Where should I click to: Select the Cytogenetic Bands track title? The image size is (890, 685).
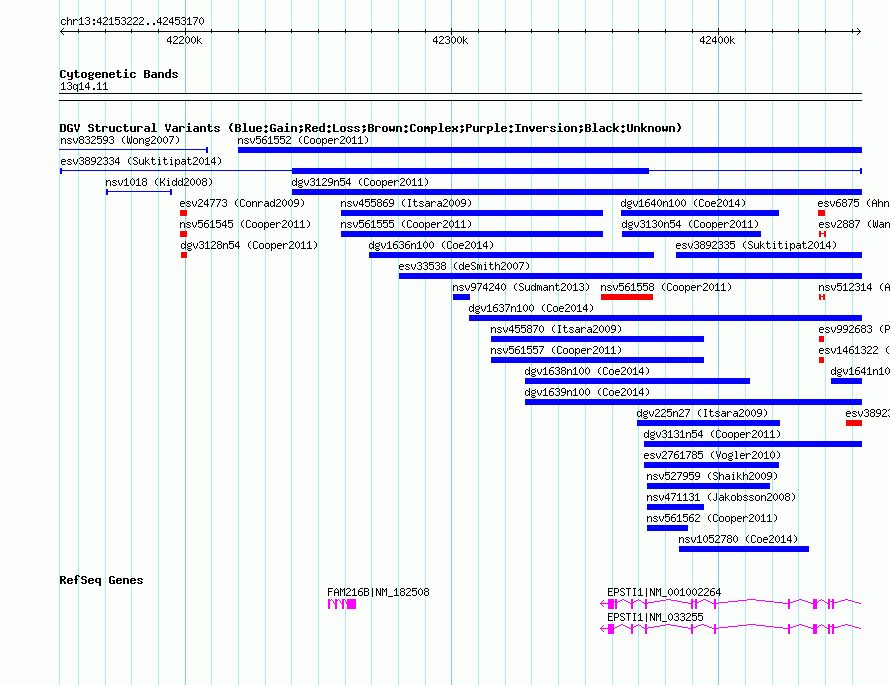[x=119, y=74]
